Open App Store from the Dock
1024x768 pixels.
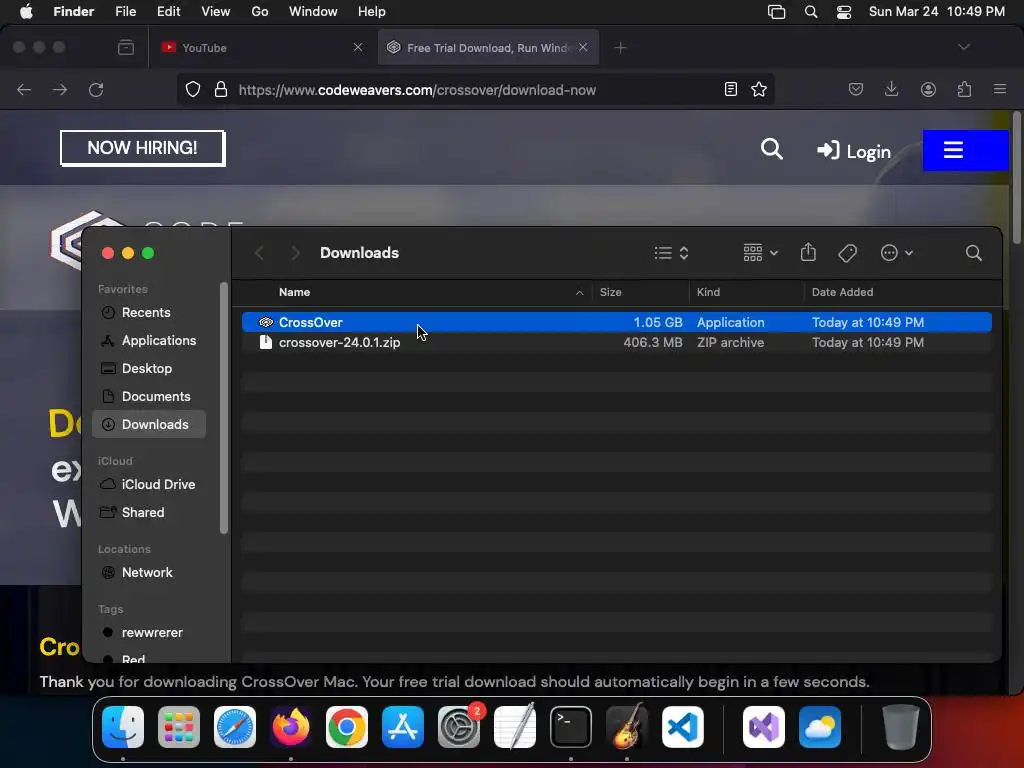[x=403, y=727]
